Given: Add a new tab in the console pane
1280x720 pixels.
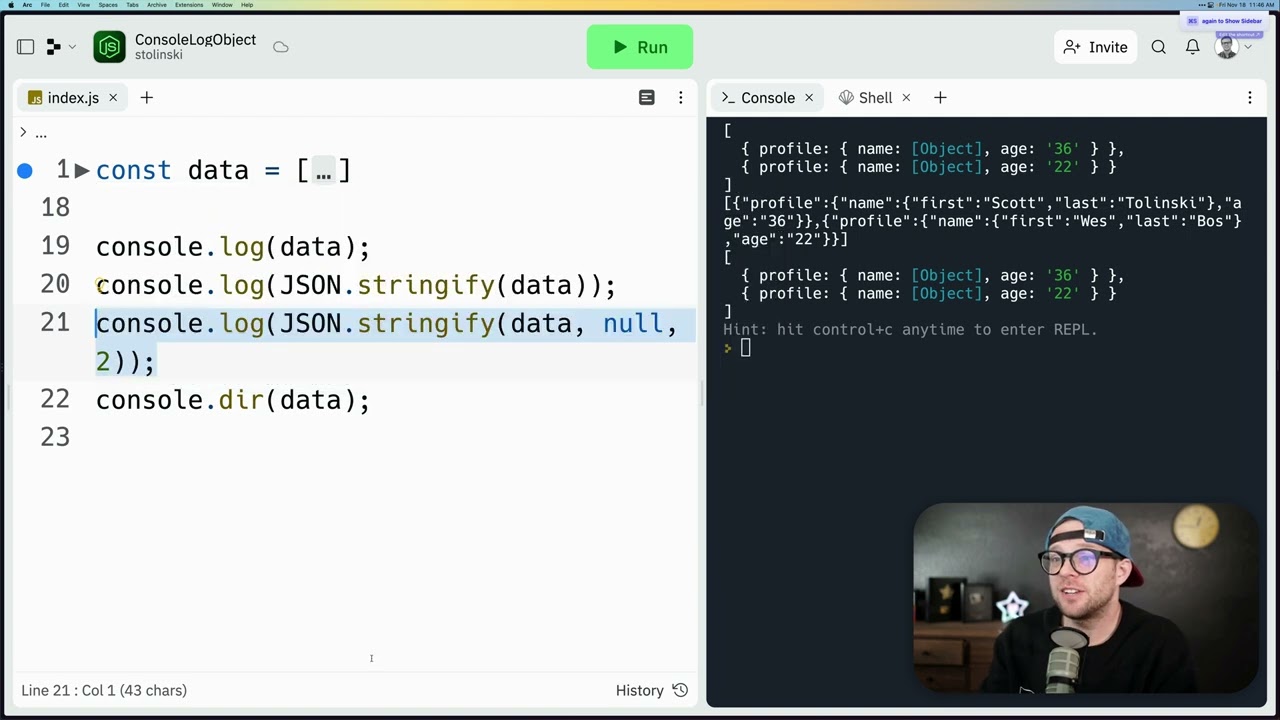Looking at the screenshot, I should 940,97.
